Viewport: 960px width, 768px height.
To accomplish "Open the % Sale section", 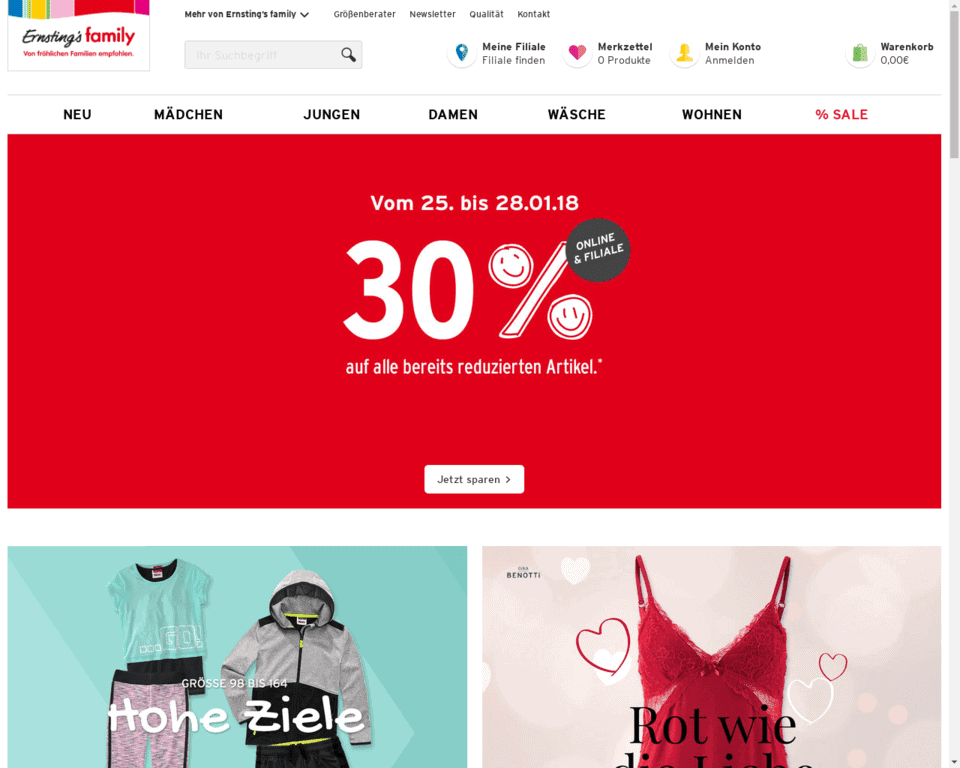I will [x=841, y=115].
